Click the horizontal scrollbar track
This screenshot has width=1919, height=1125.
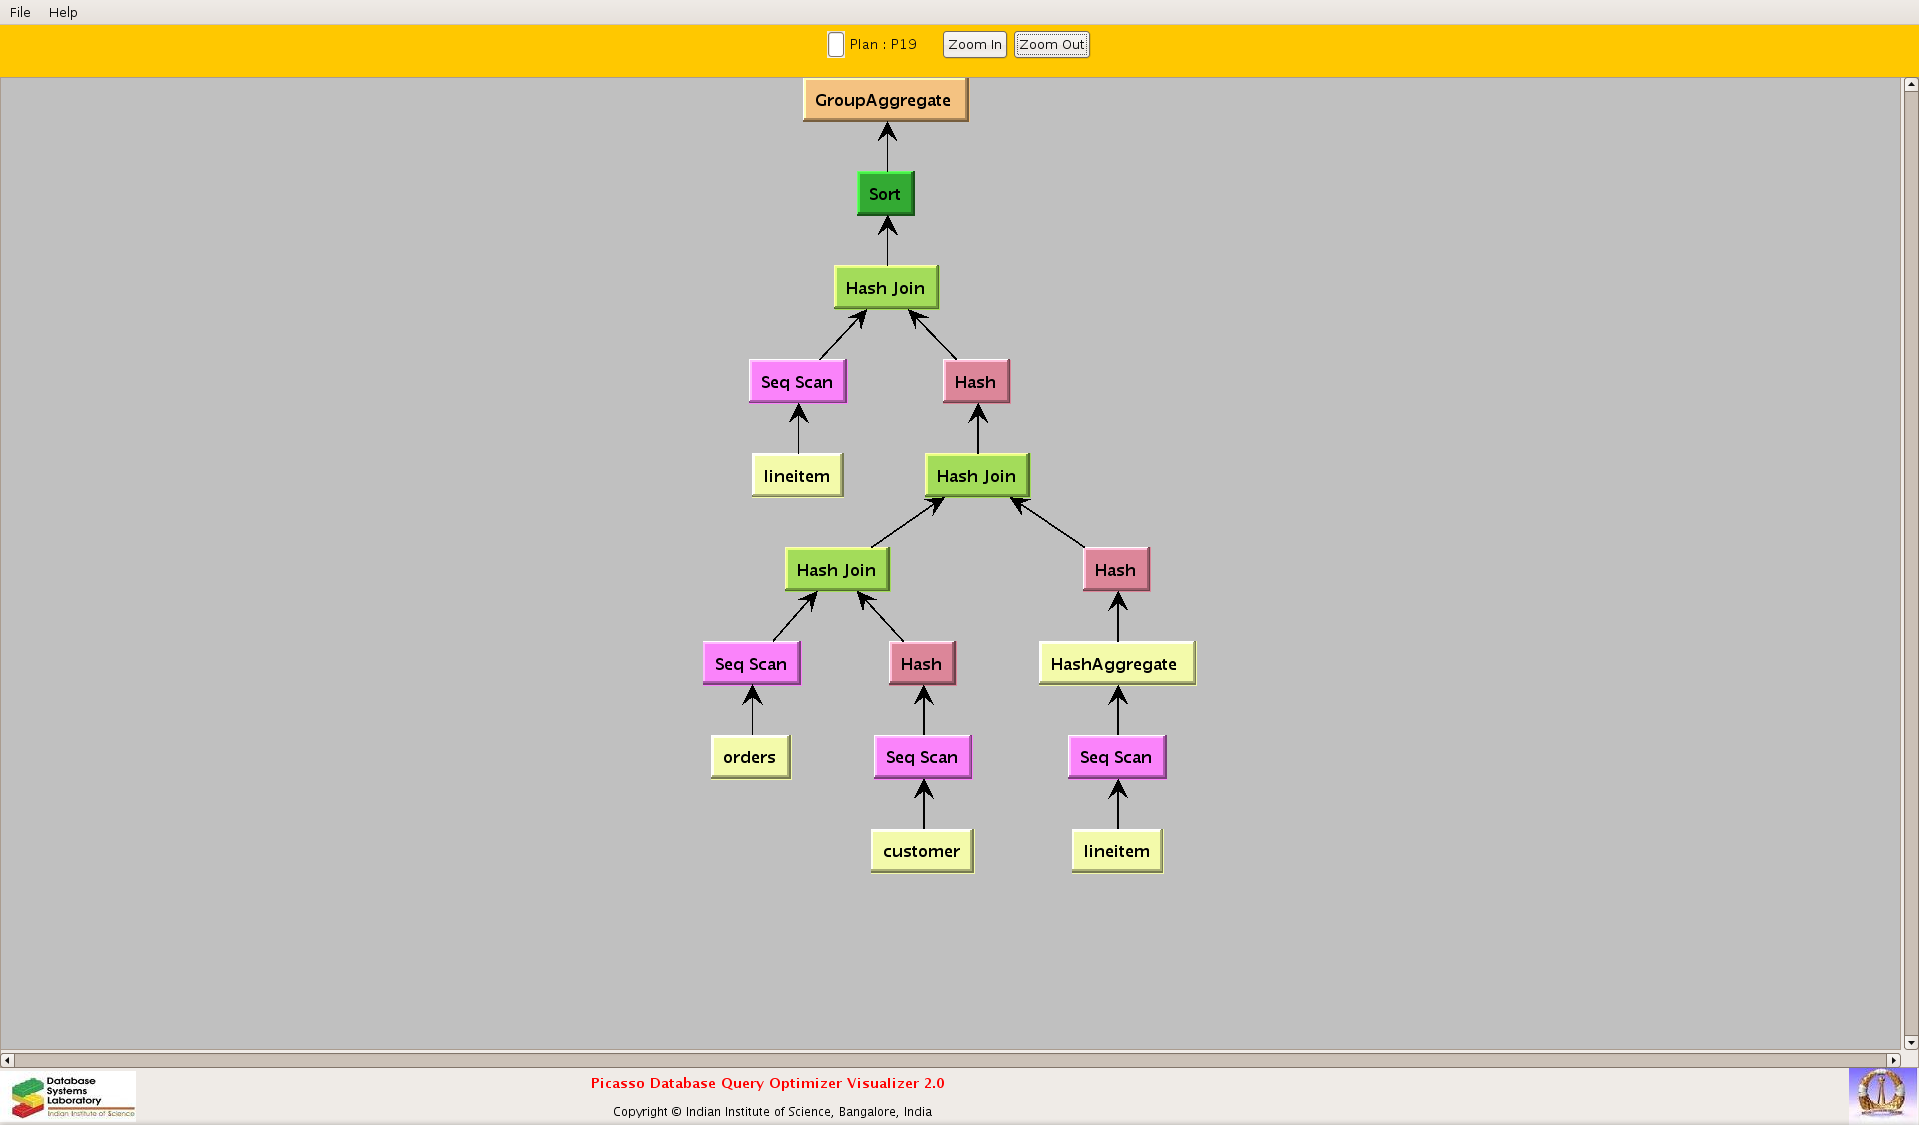pos(950,1060)
